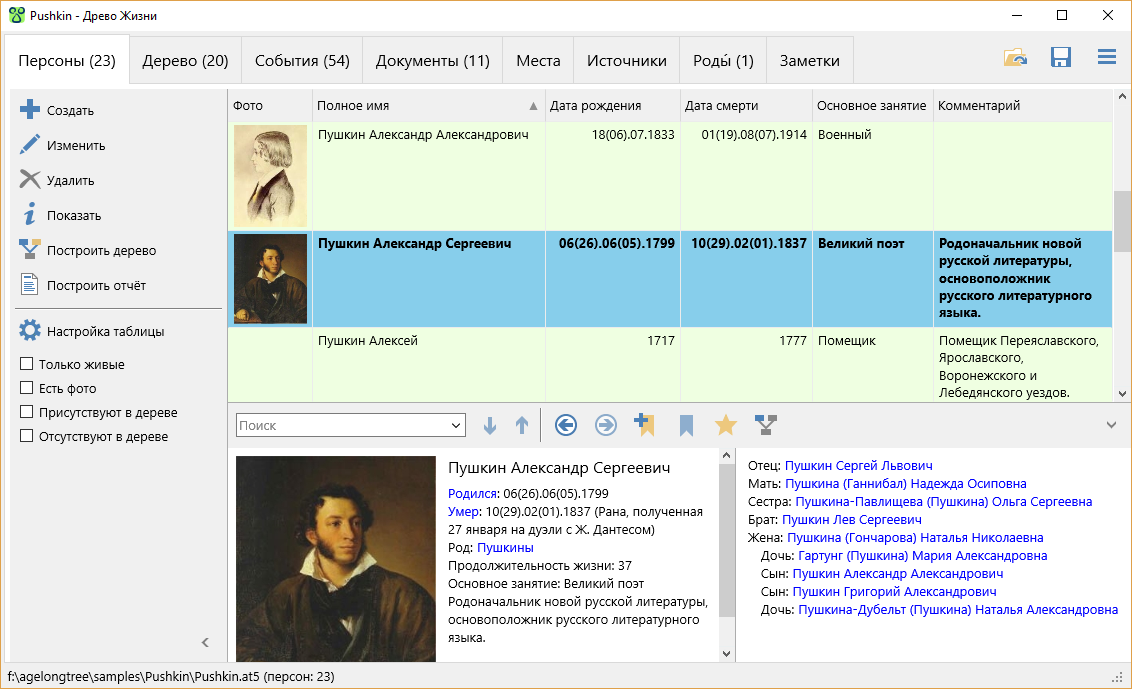Click 'Построить отчёт' in sidebar
This screenshot has width=1132, height=689.
pos(96,286)
